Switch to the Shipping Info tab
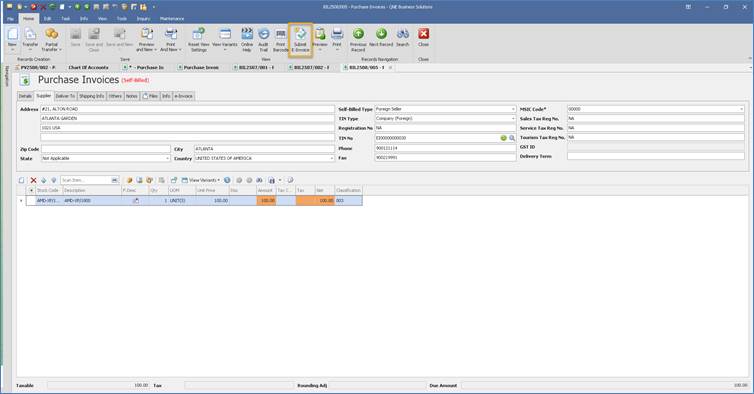This screenshot has width=754, height=394. click(x=91, y=96)
